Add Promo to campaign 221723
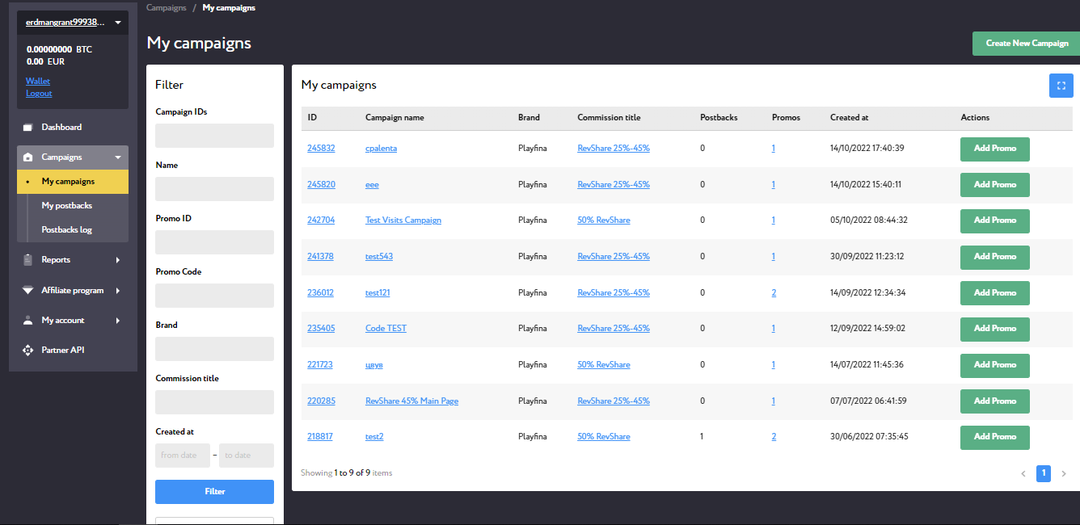1080x525 pixels. (995, 365)
